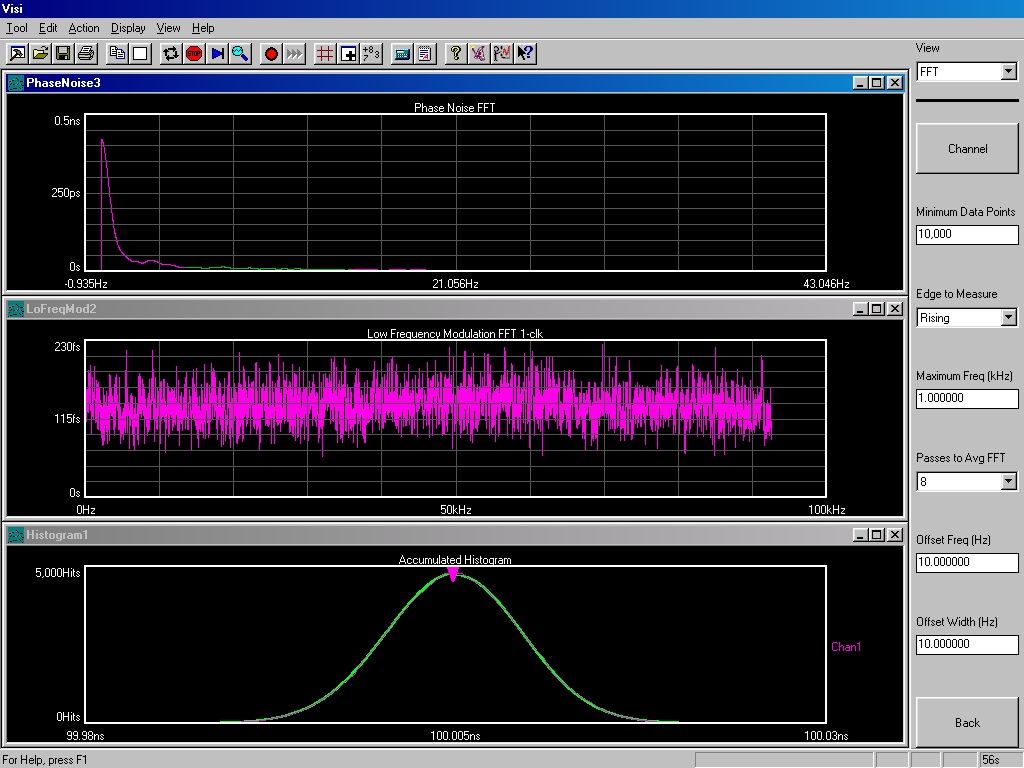Close the Histogram1 window
This screenshot has height=768, width=1024.
(895, 535)
